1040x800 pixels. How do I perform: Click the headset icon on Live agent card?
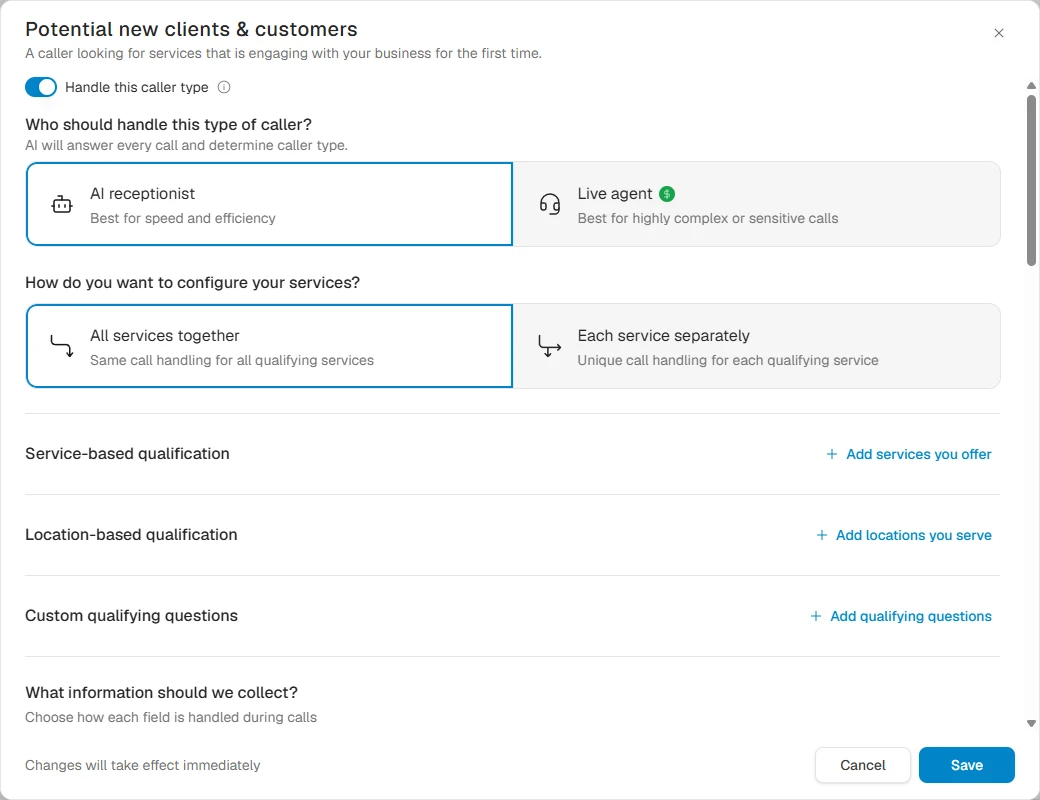coord(550,204)
